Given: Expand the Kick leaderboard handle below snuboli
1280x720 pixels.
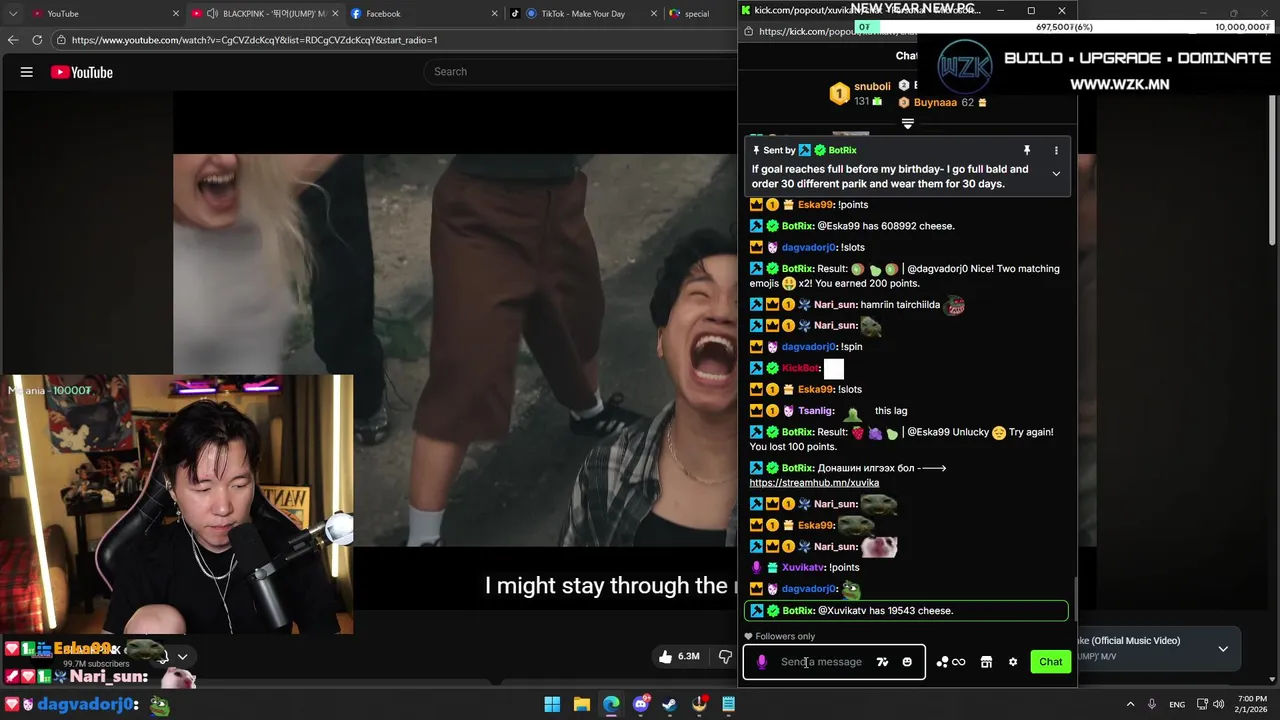Looking at the screenshot, I should (908, 124).
